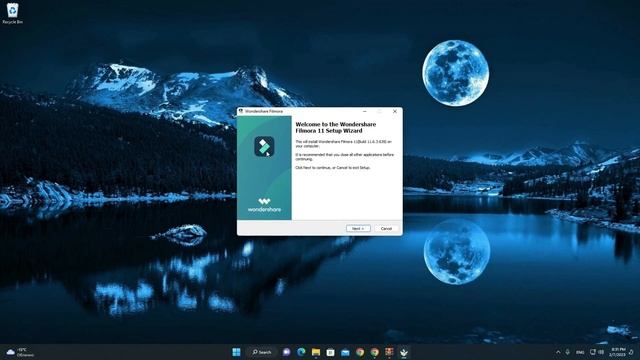Minimize the Wondershare Filmora installer window

click(364, 111)
